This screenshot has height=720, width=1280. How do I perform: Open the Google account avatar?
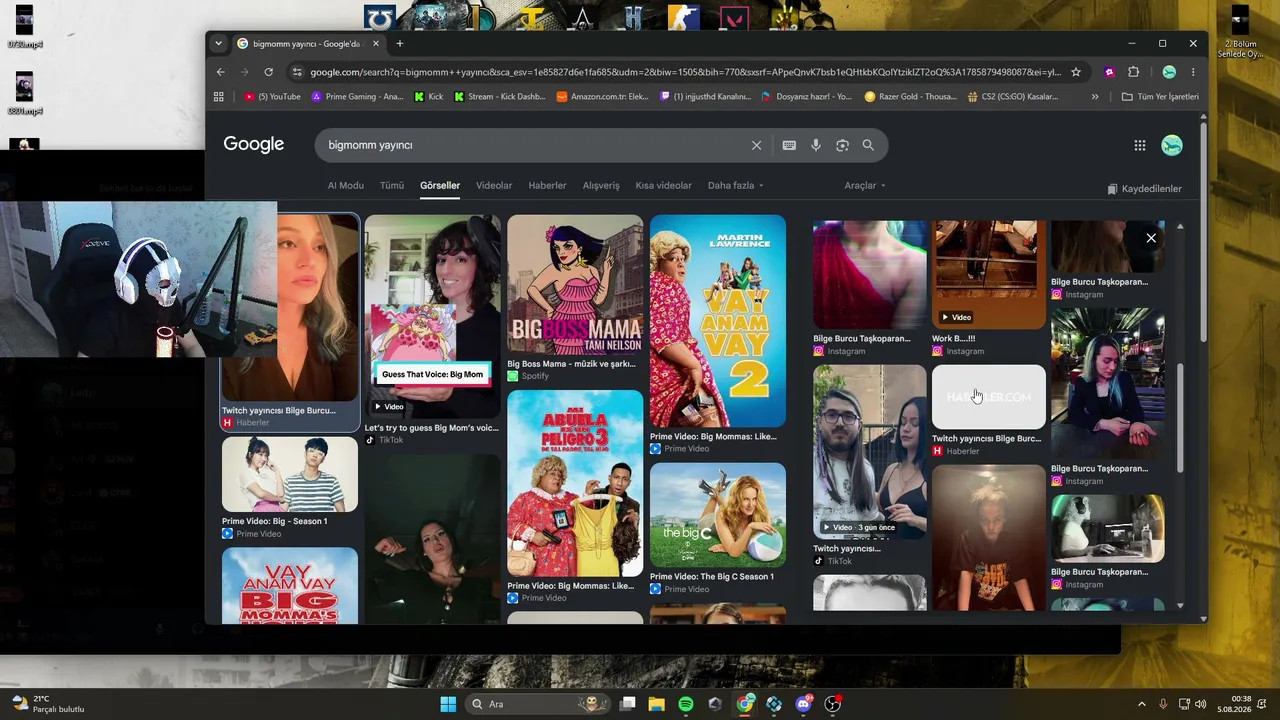[x=1172, y=145]
